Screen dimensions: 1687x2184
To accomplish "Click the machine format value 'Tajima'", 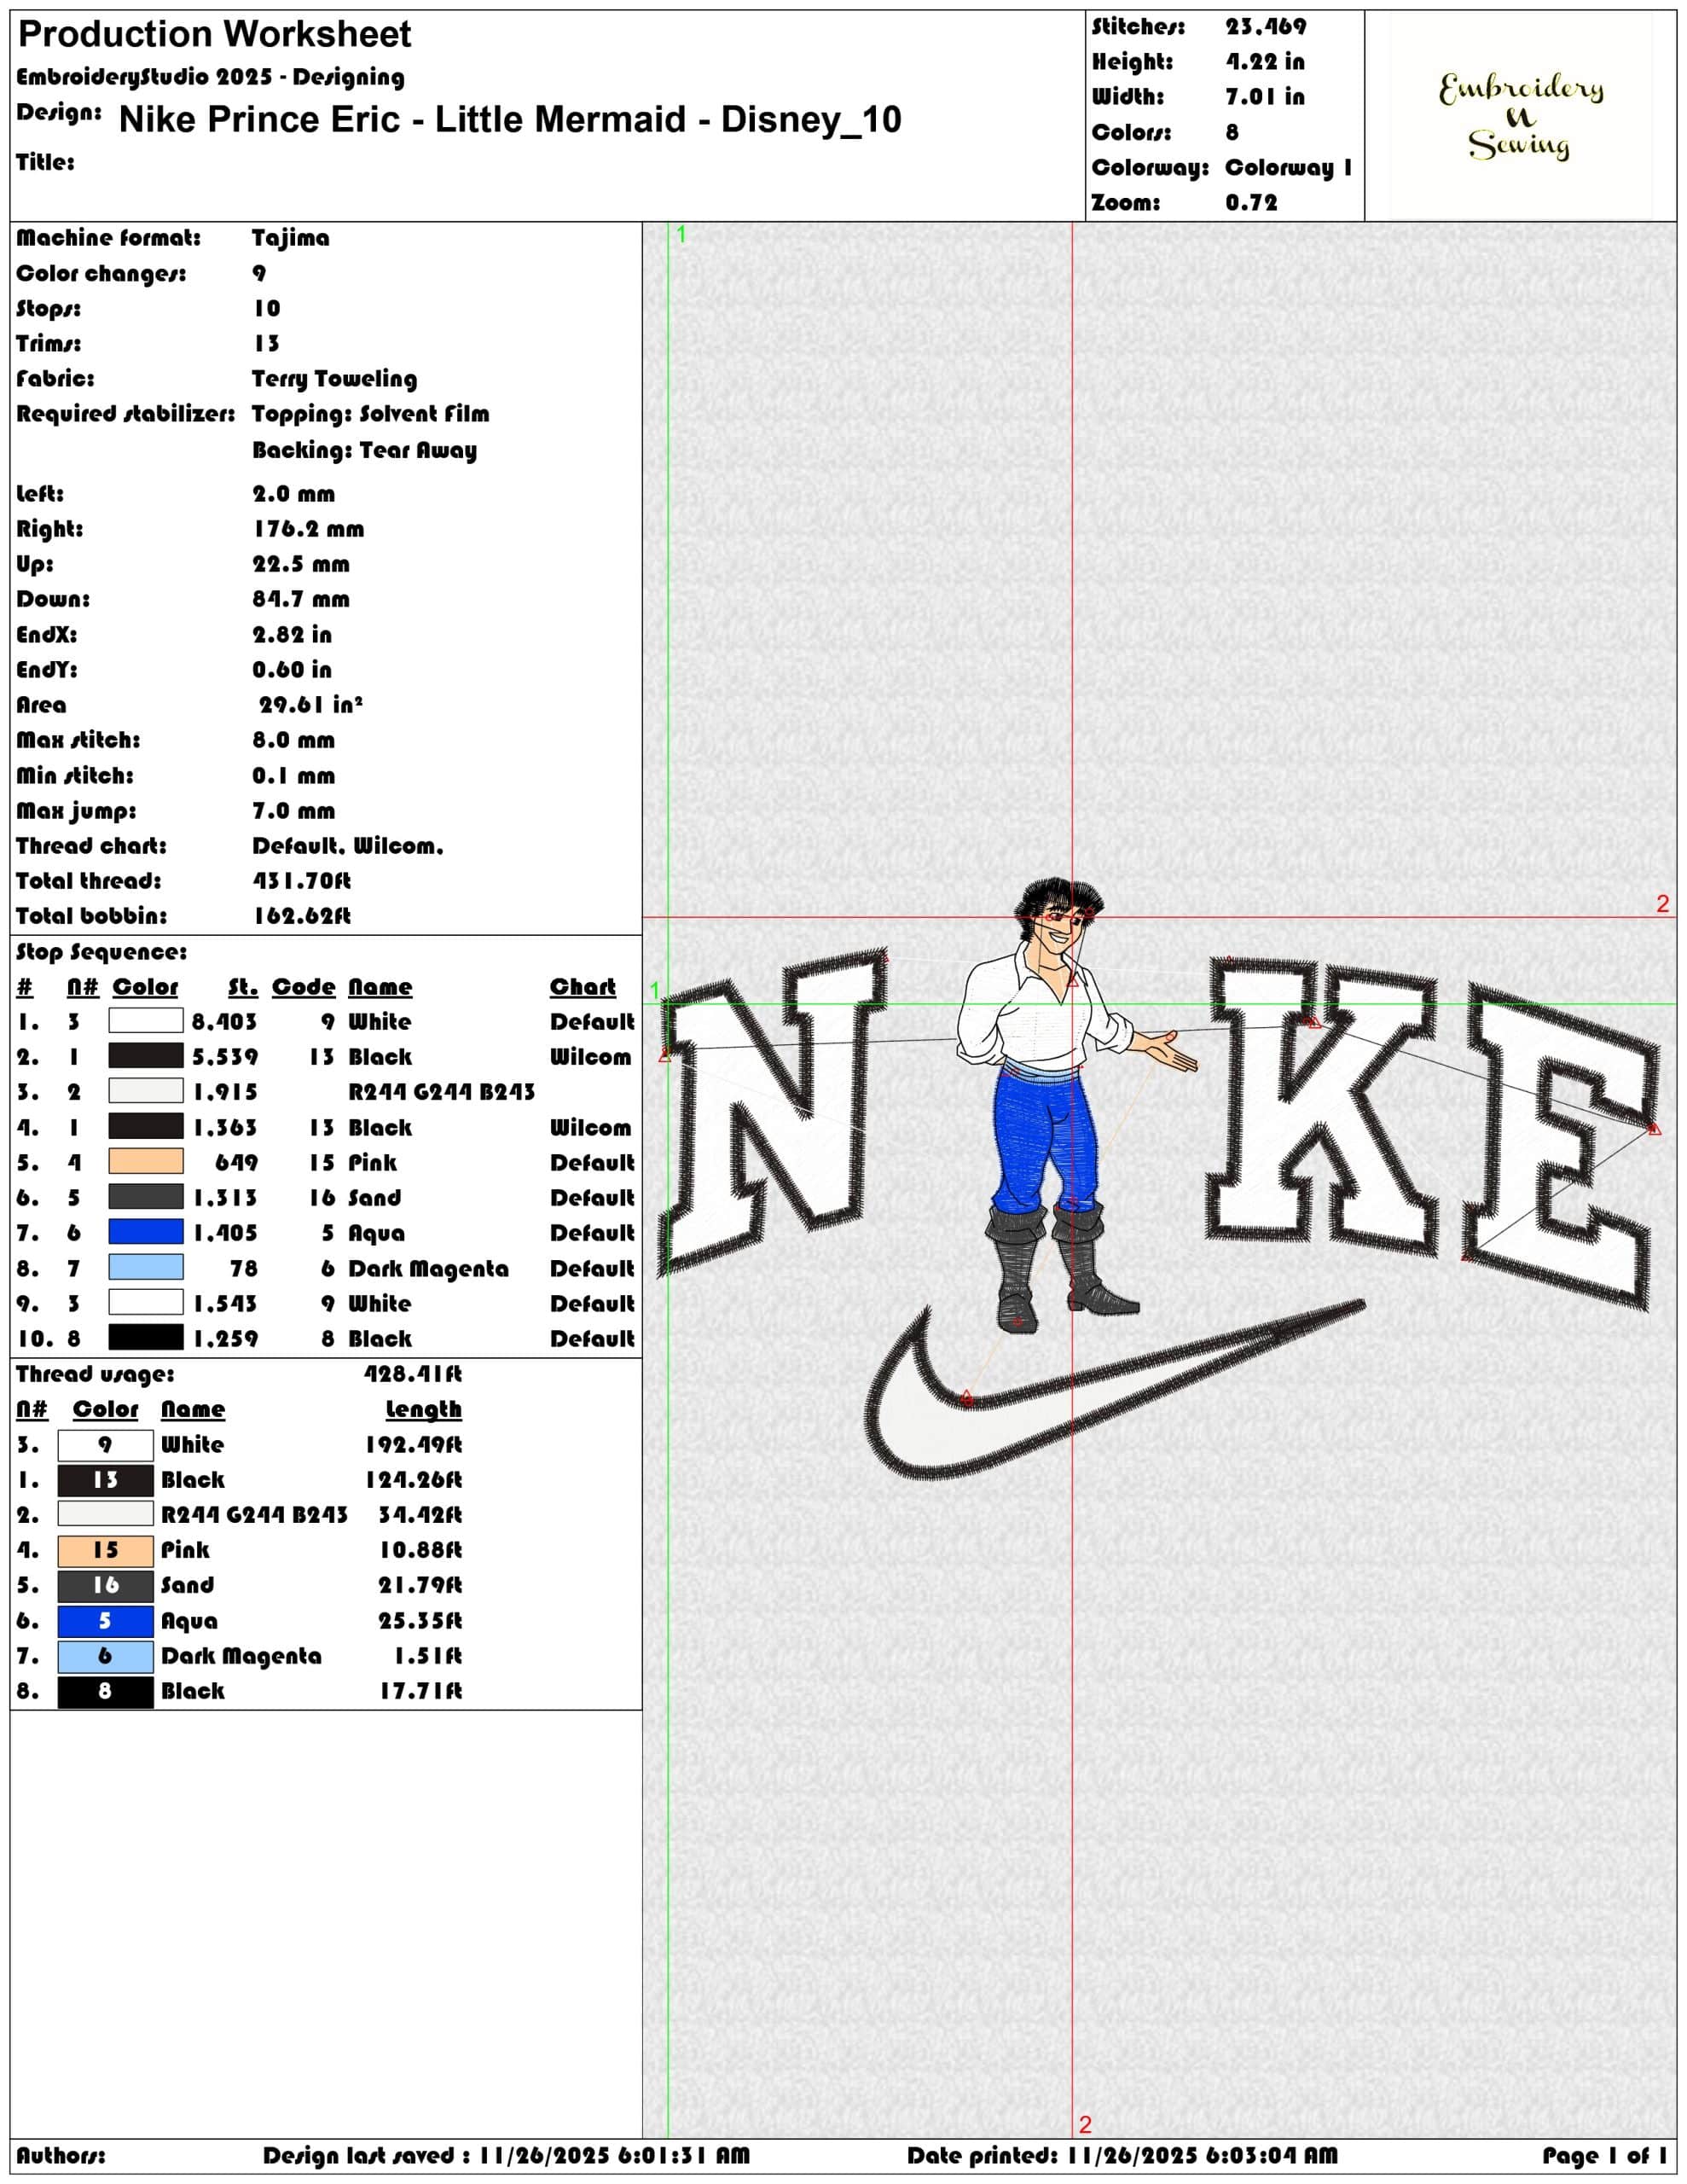I will point(291,238).
